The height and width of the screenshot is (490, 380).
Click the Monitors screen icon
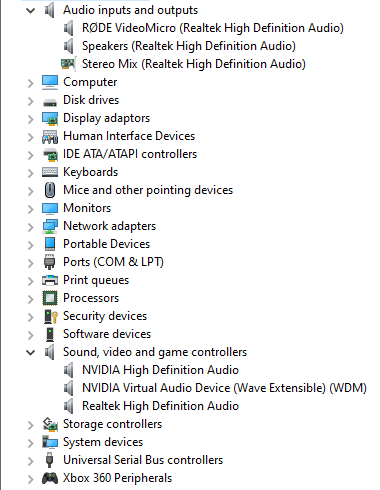pos(50,208)
